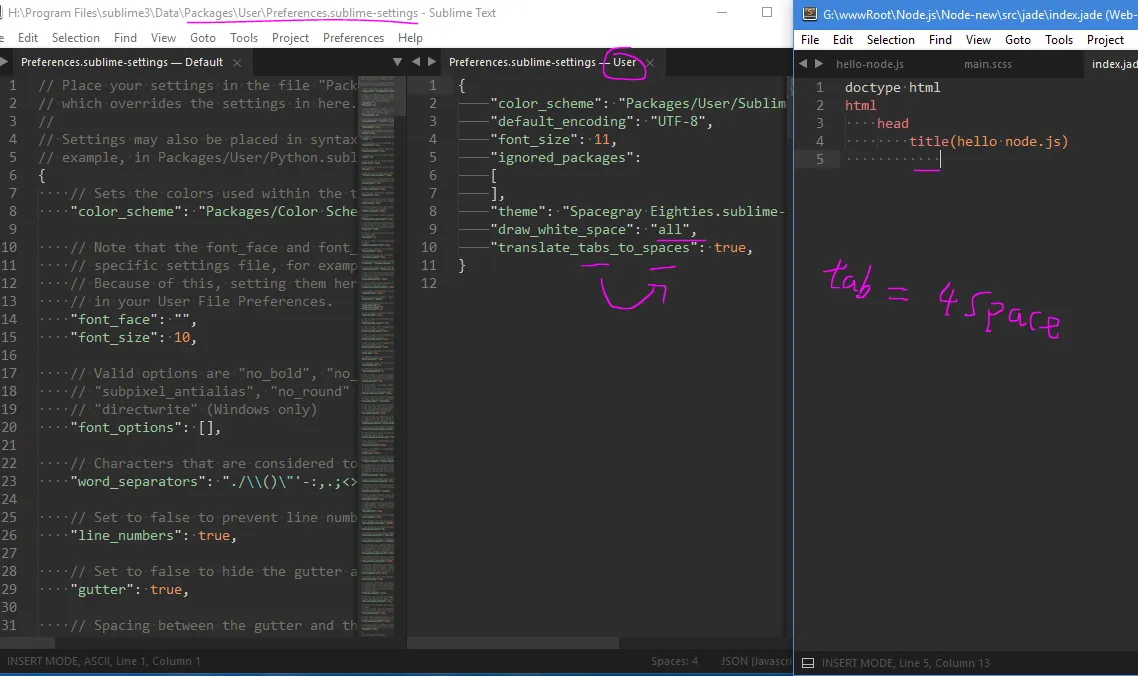Click the minimap in the Default settings pane
This screenshot has width=1138, height=676.
pyautogui.click(x=377, y=356)
